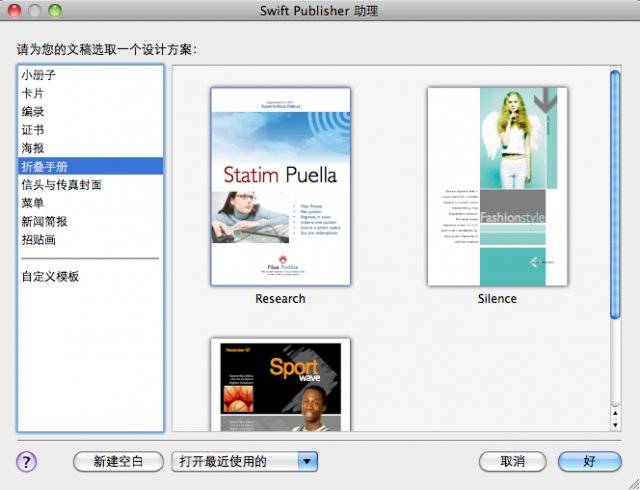
Task: Select 菜单 in the sidebar list
Action: click(x=32, y=203)
